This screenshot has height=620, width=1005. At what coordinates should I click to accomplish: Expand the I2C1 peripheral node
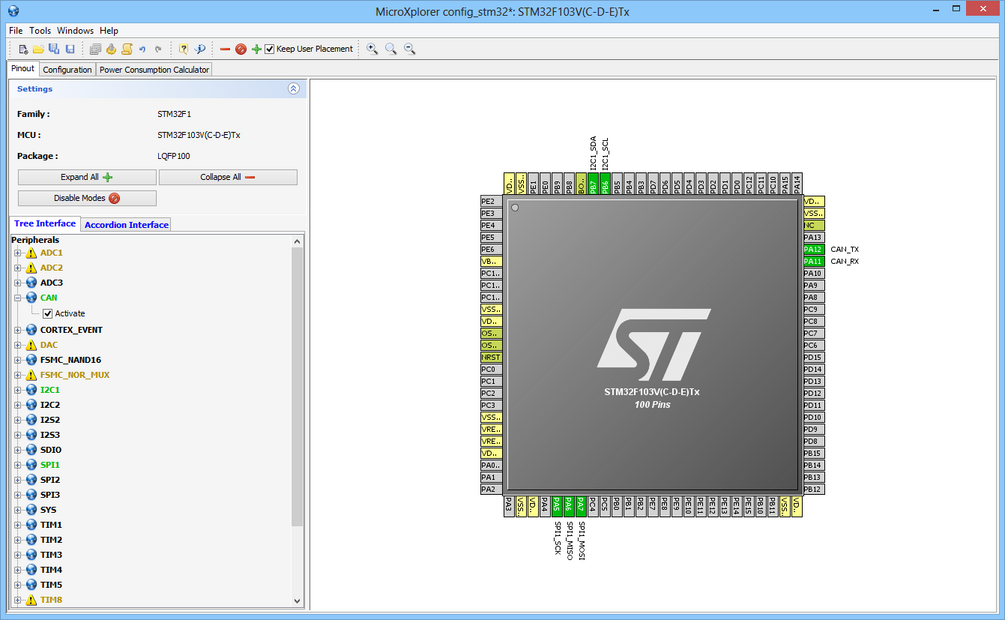(x=18, y=390)
